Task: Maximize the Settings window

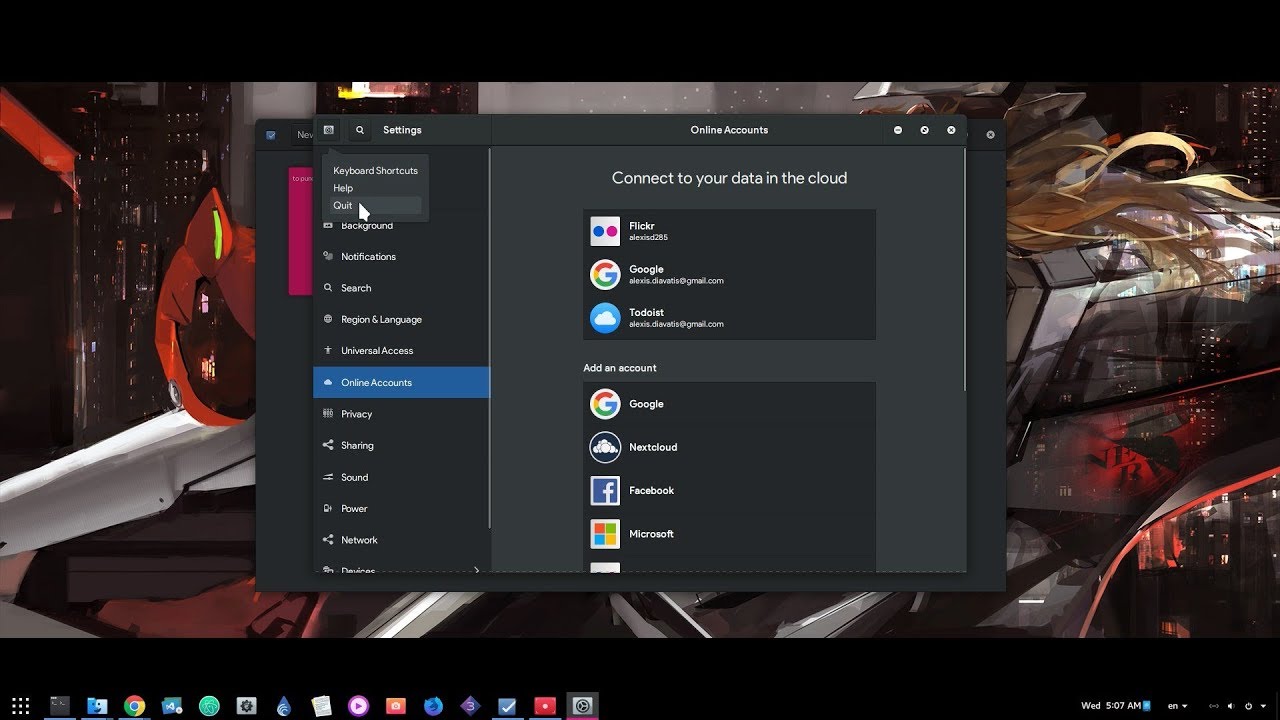Action: (x=924, y=130)
